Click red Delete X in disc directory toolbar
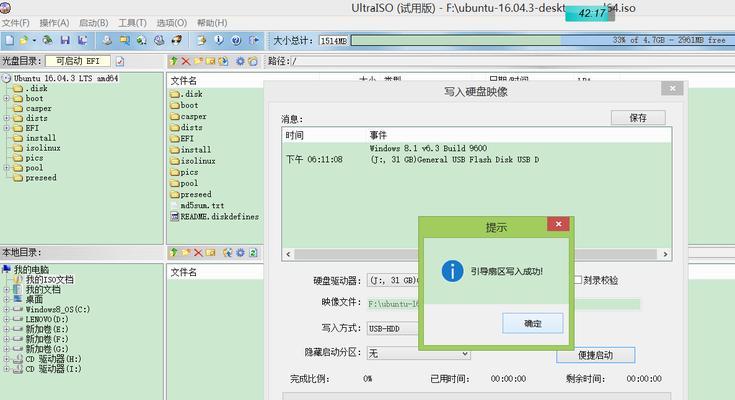The image size is (735, 400). point(186,61)
